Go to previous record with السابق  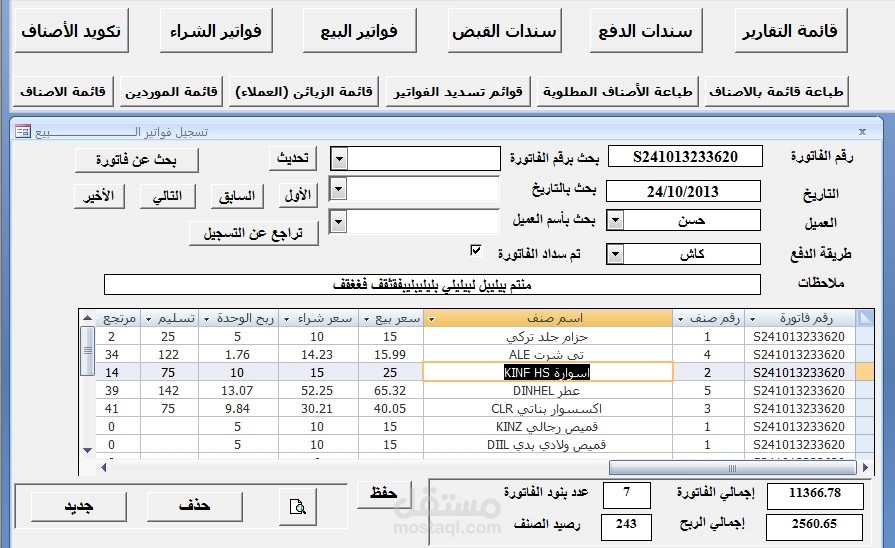(x=237, y=196)
